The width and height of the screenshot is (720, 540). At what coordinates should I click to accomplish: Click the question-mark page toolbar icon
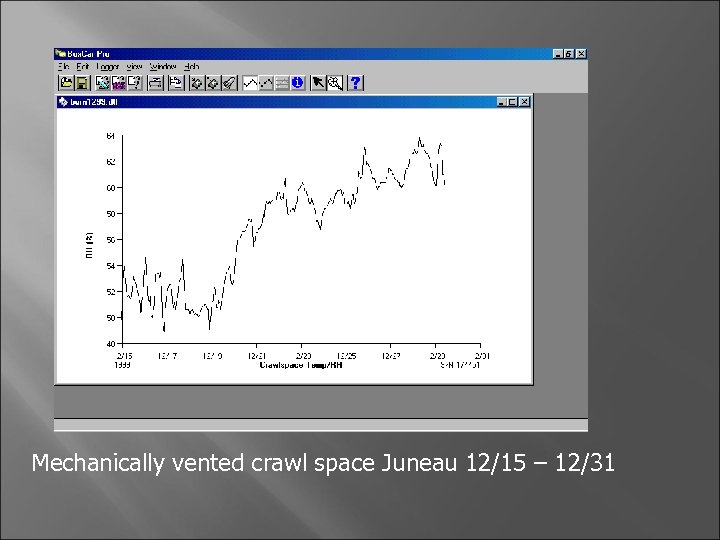(135, 83)
